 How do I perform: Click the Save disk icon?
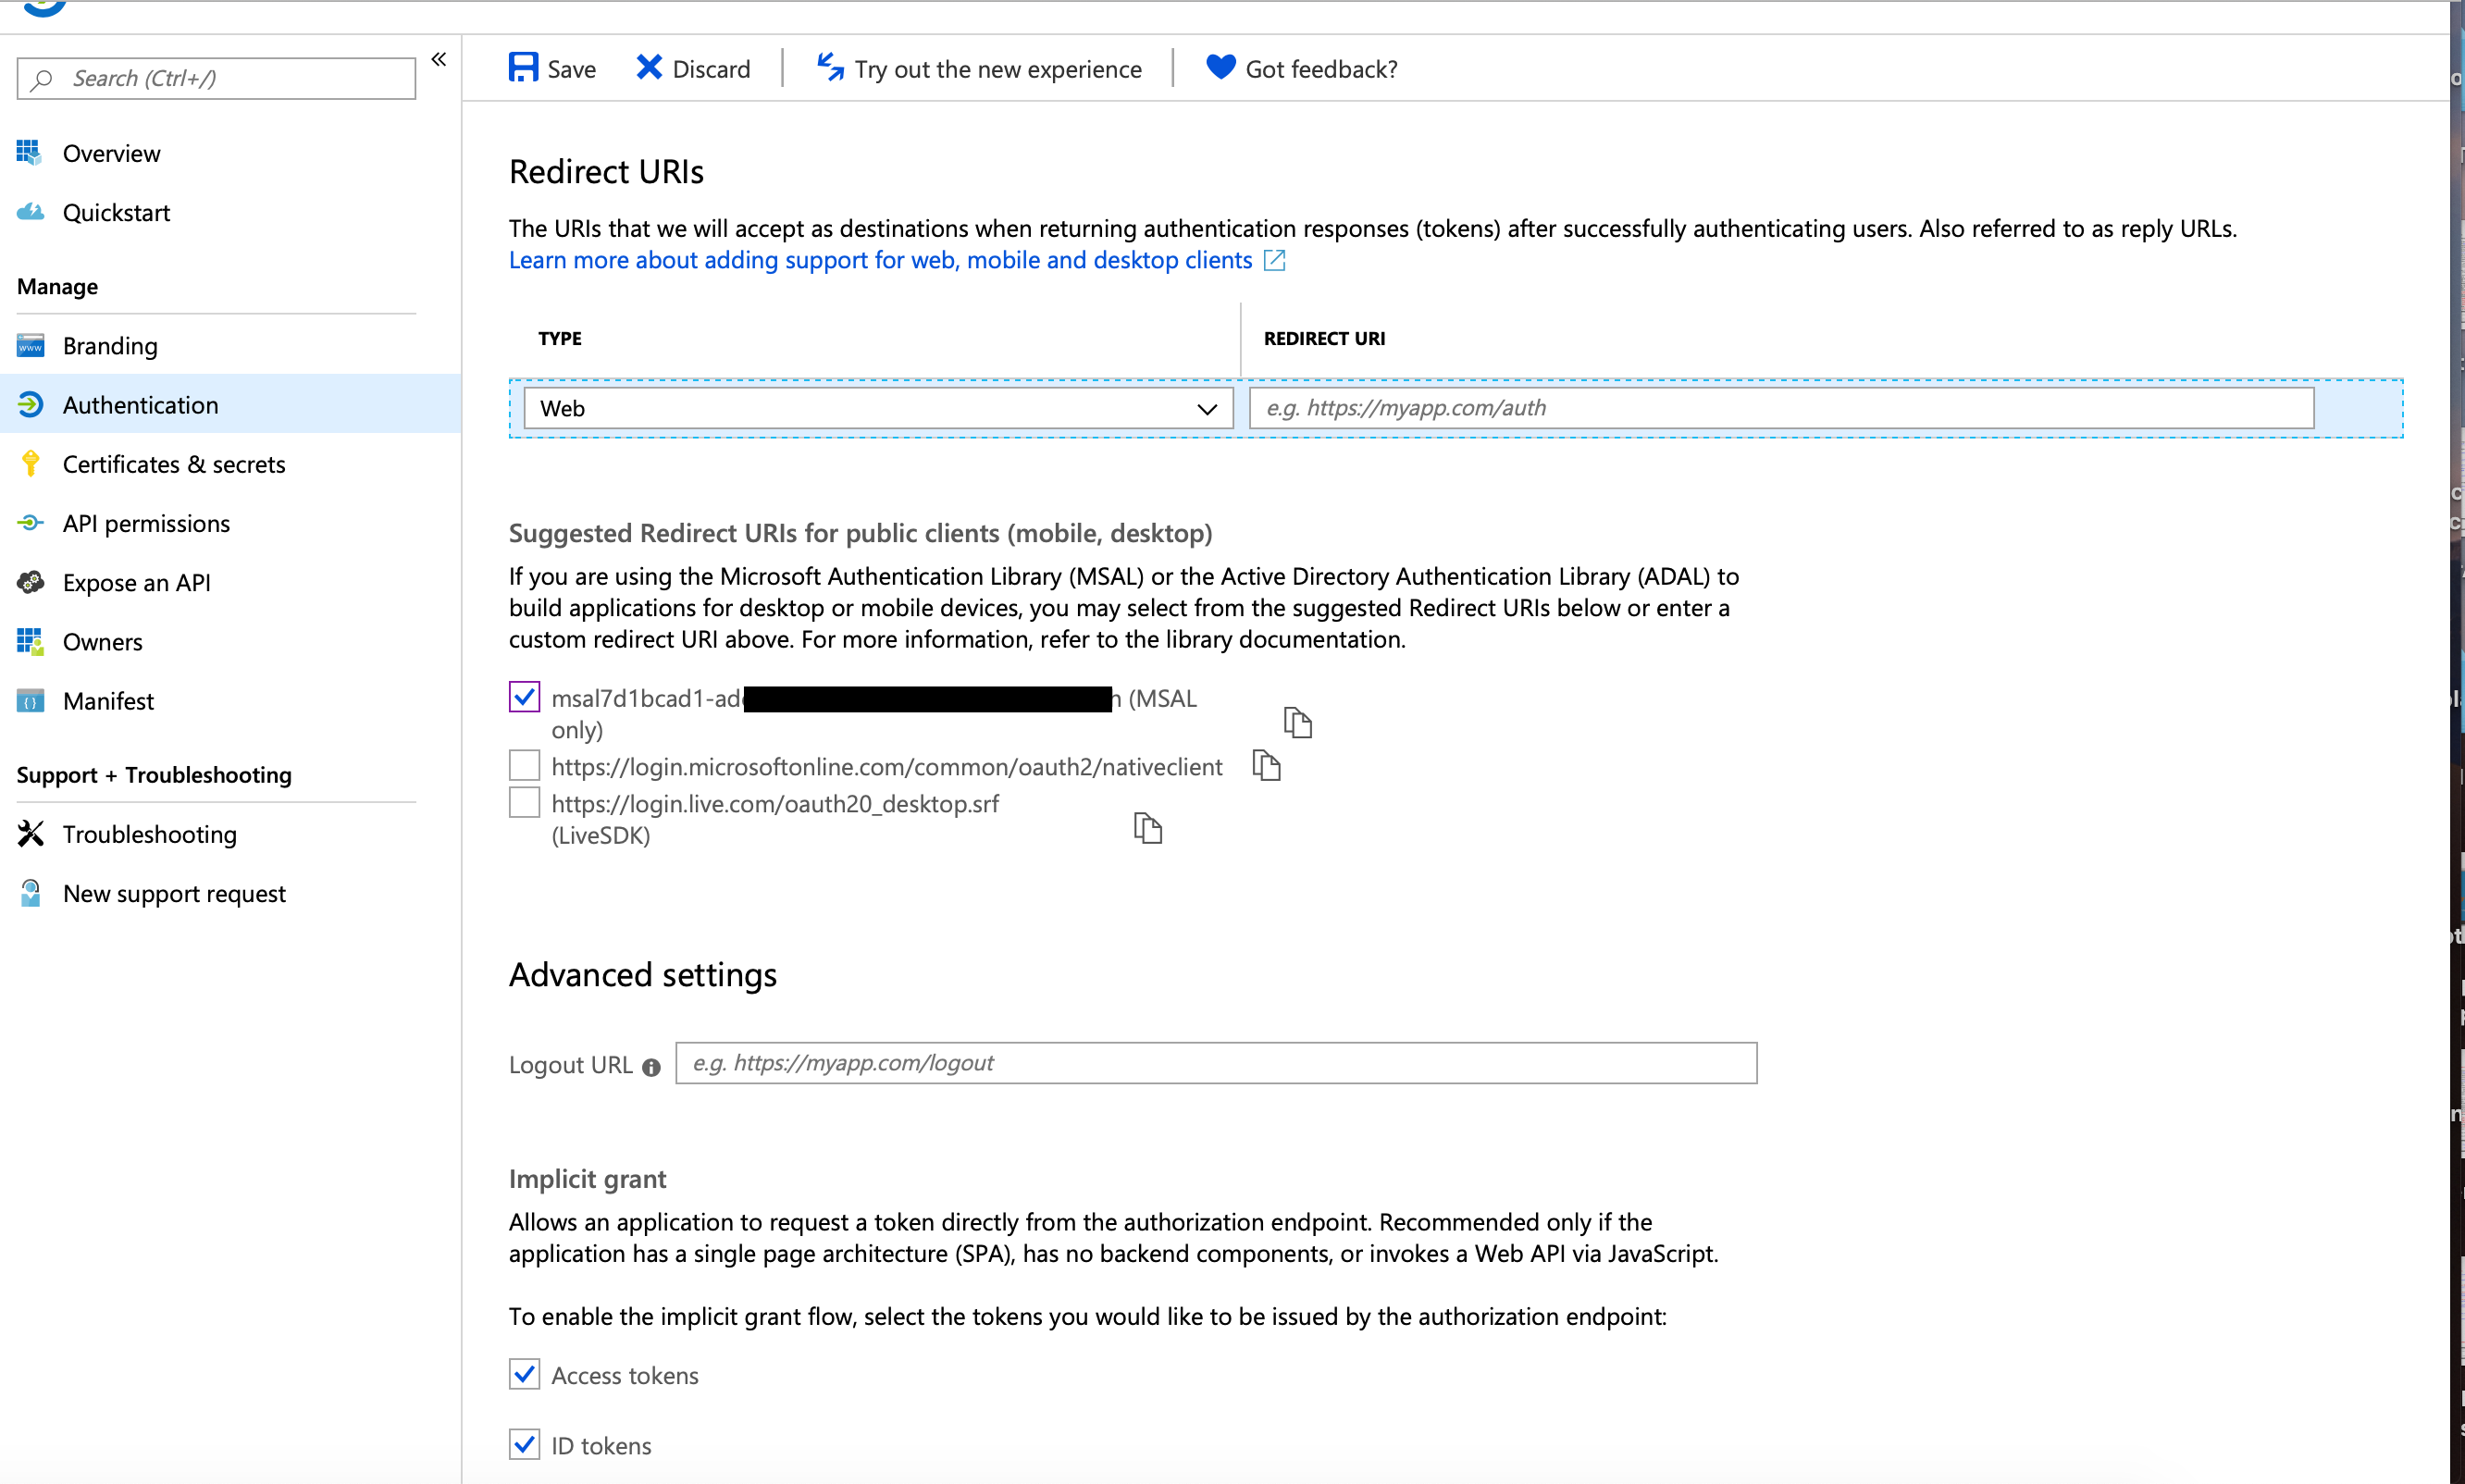coord(524,66)
